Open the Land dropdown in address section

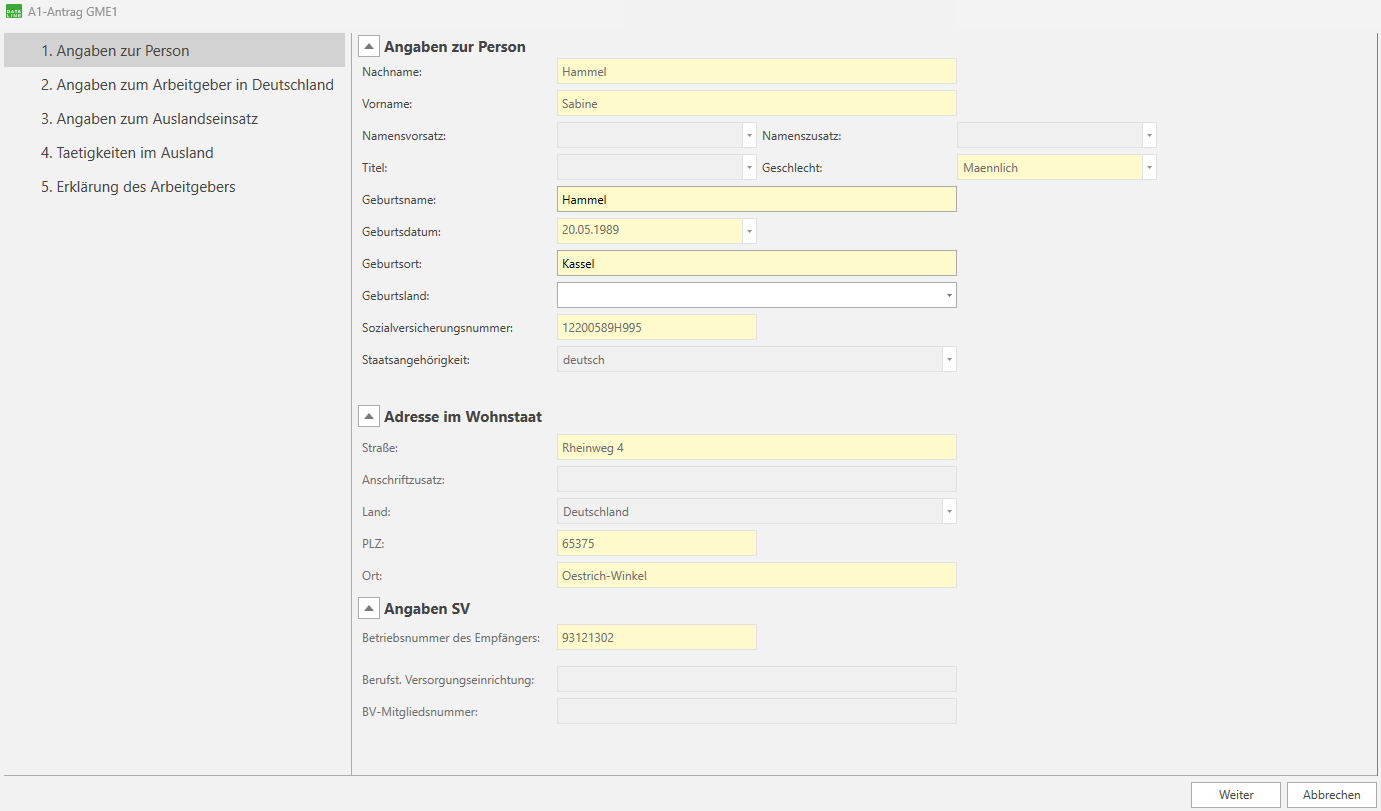pos(949,511)
